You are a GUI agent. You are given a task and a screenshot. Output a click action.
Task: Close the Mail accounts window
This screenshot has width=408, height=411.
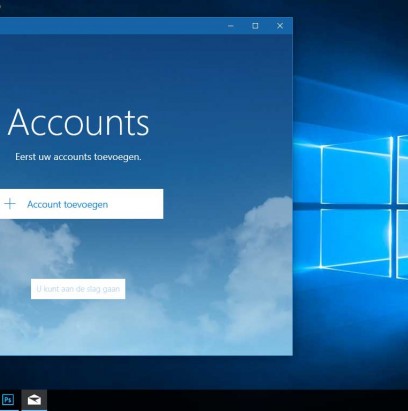(280, 26)
